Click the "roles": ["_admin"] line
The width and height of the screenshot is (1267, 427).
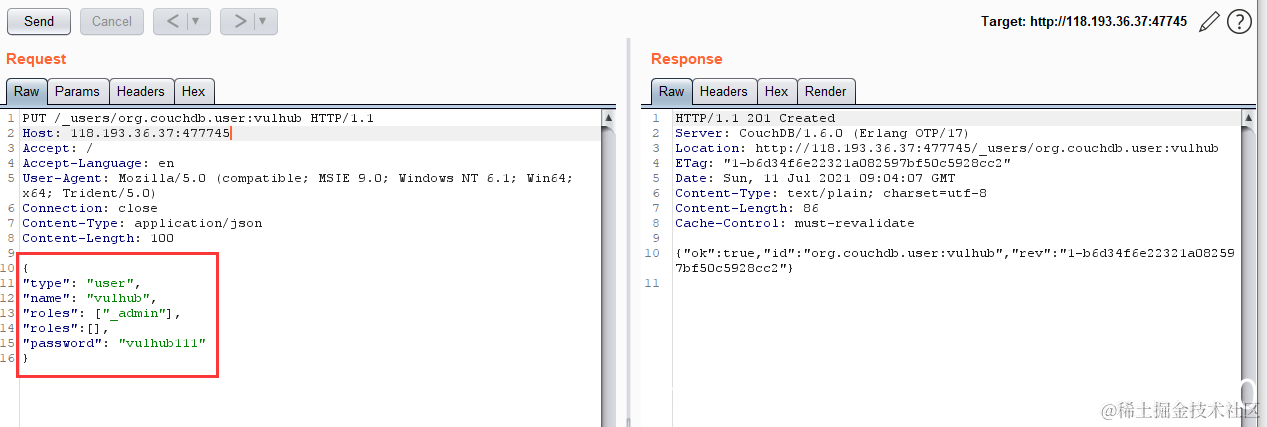tap(102, 313)
